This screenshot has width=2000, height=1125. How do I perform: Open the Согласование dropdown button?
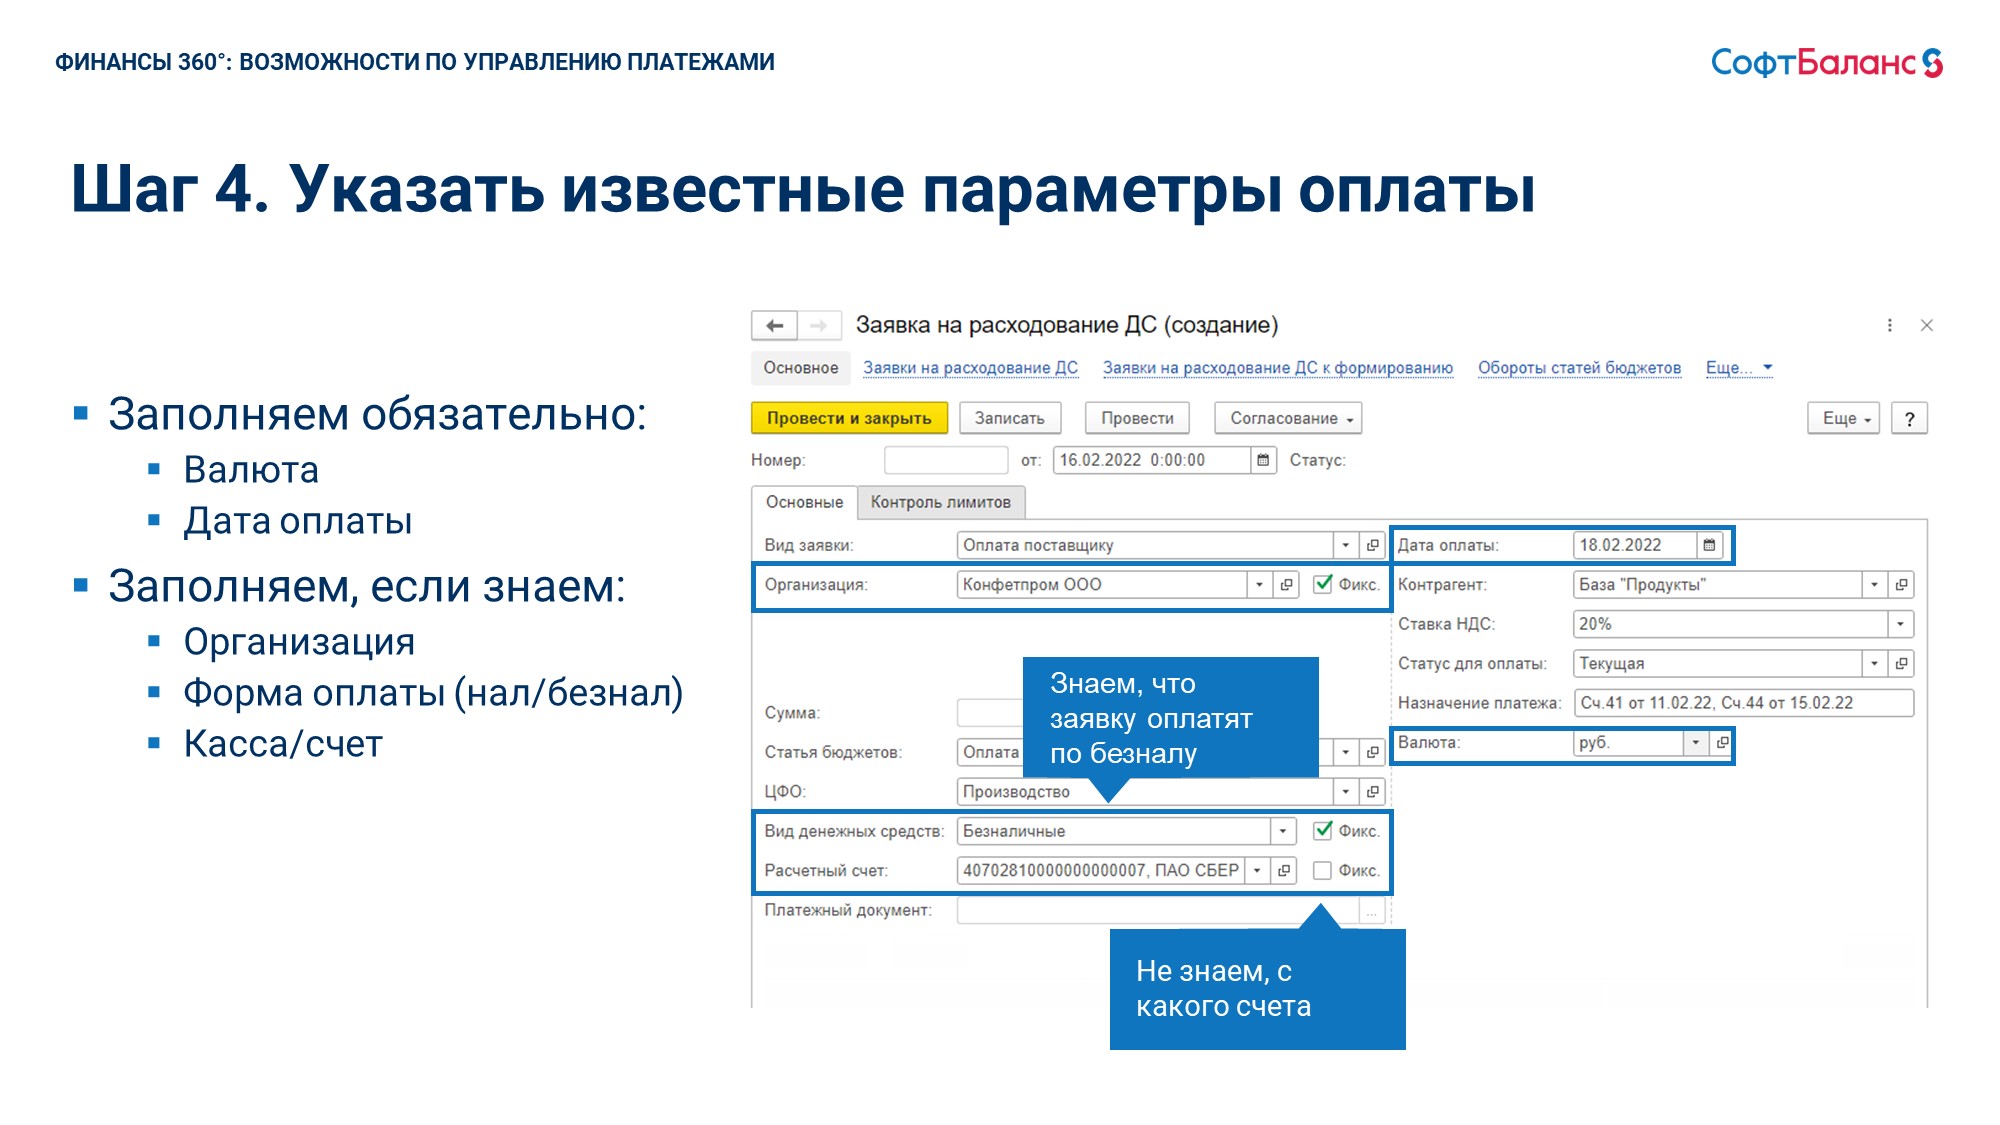point(1288,419)
